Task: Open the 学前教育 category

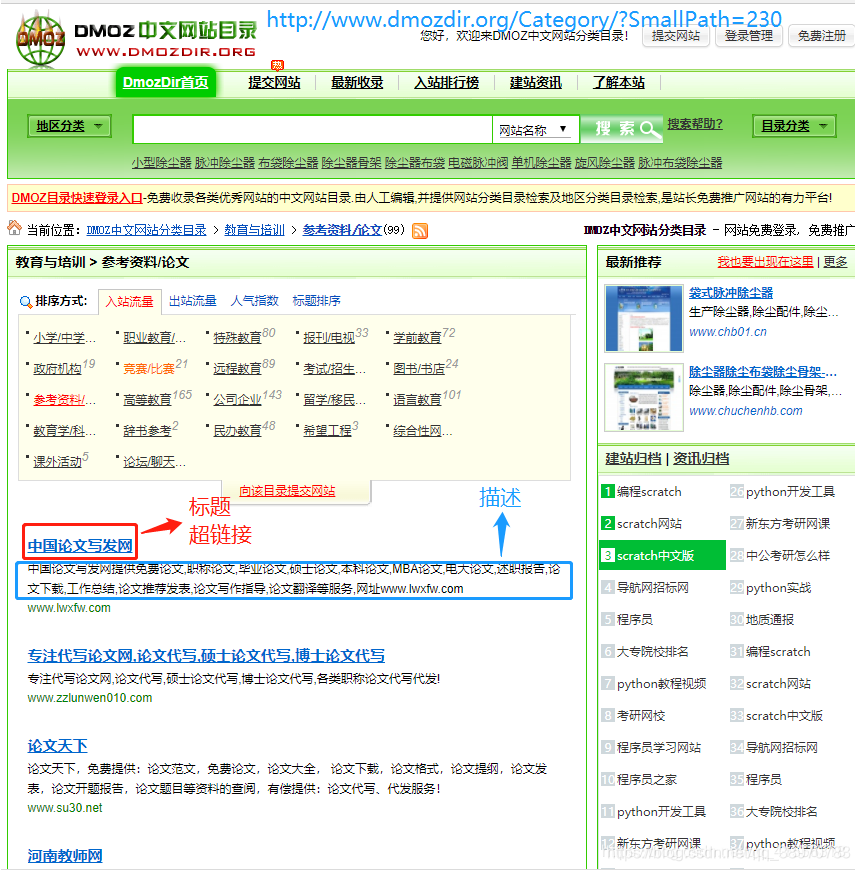Action: tap(417, 338)
